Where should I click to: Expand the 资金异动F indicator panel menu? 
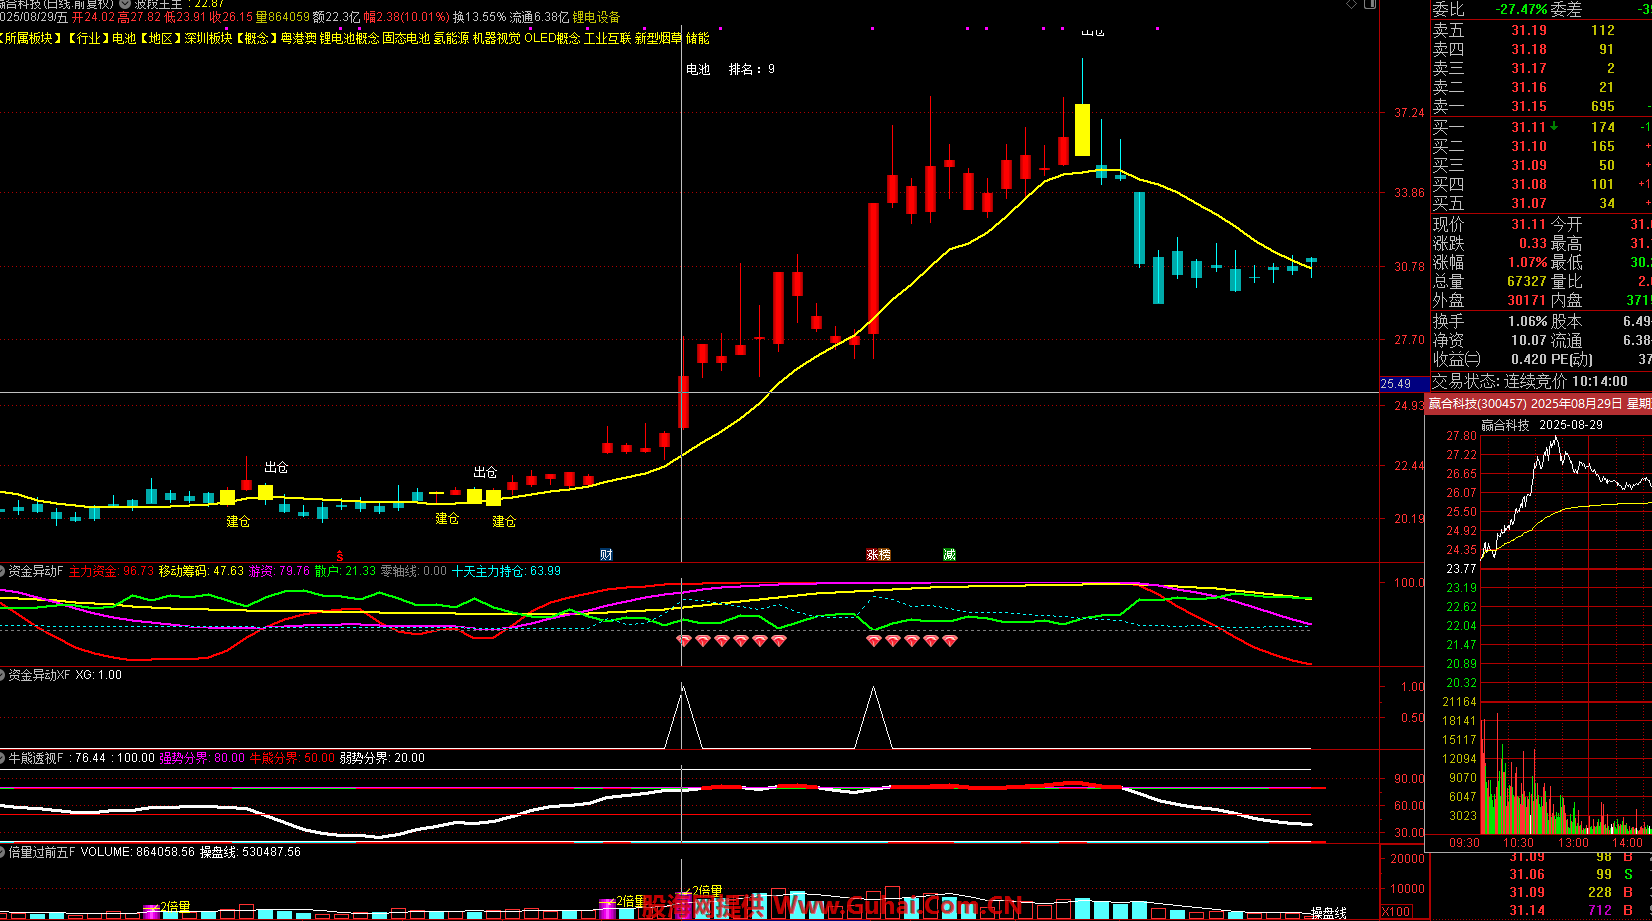click(4, 572)
